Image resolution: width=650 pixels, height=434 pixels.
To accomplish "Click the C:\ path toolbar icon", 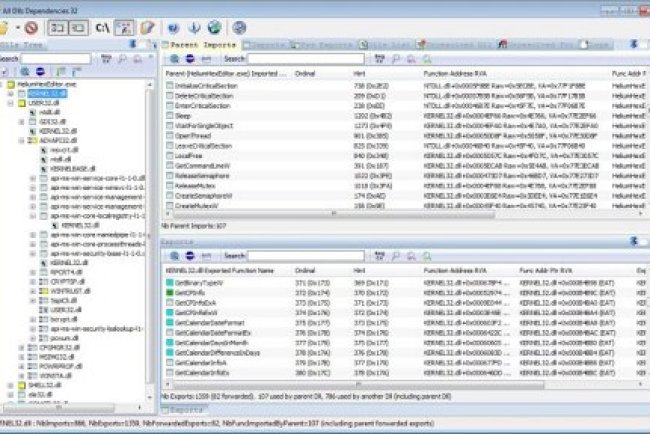I will click(102, 28).
